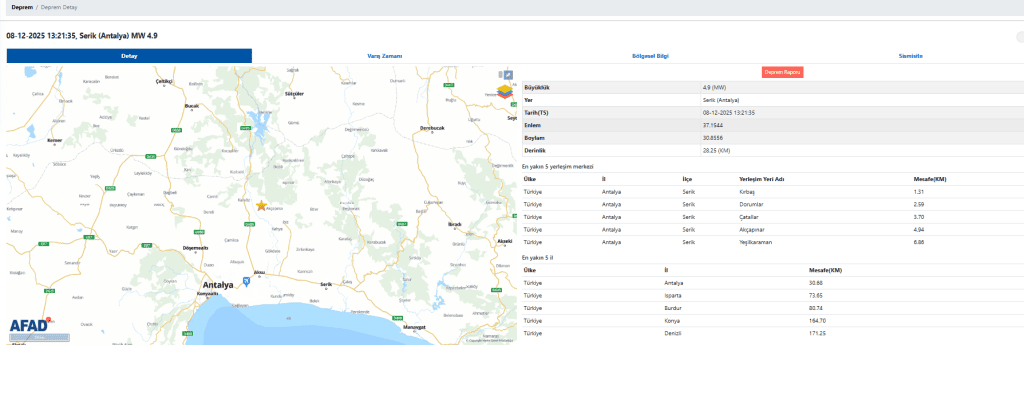
Task: Switch to the Detay tab
Action: 129,56
